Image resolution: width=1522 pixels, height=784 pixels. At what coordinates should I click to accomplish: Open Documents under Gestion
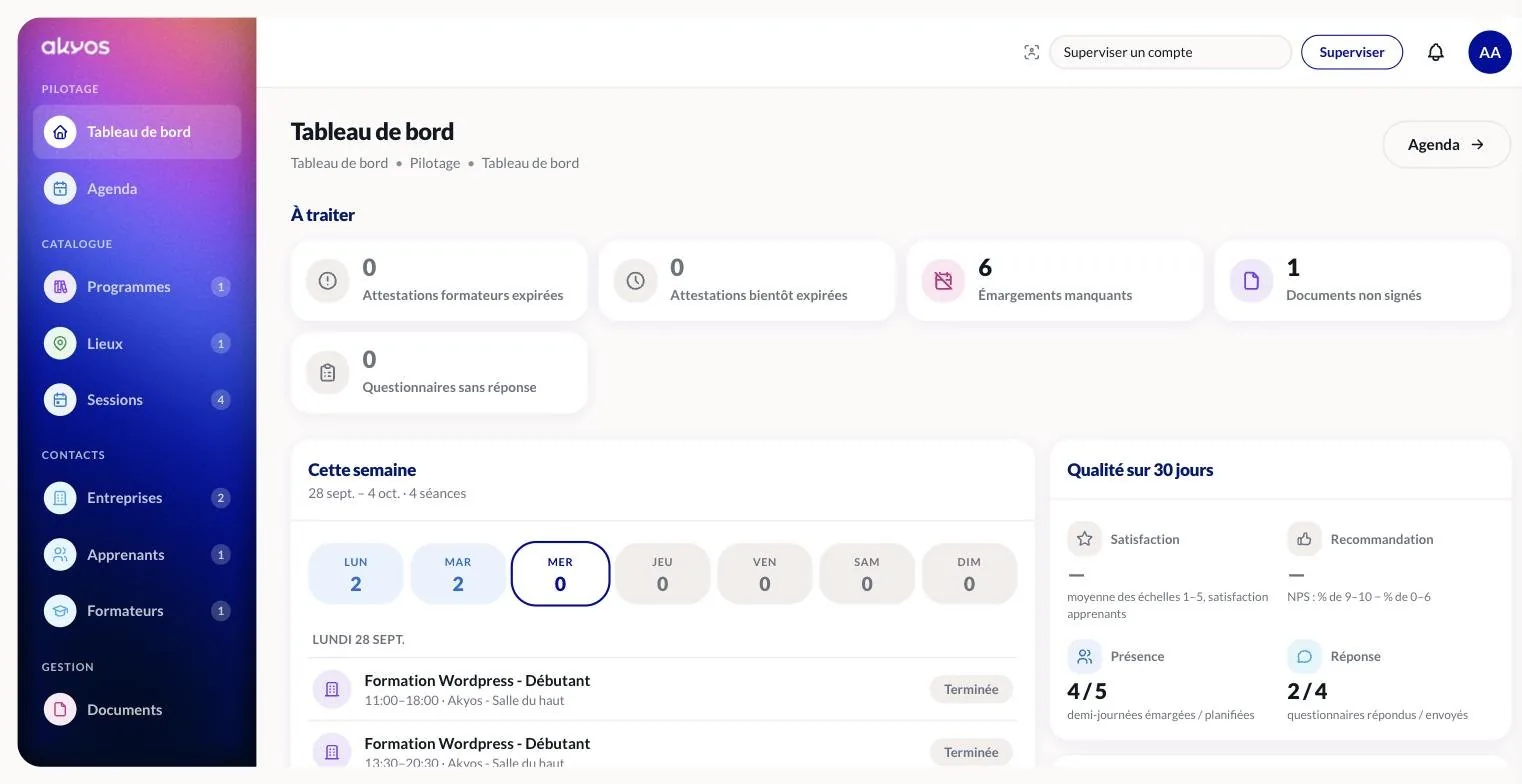click(137, 710)
